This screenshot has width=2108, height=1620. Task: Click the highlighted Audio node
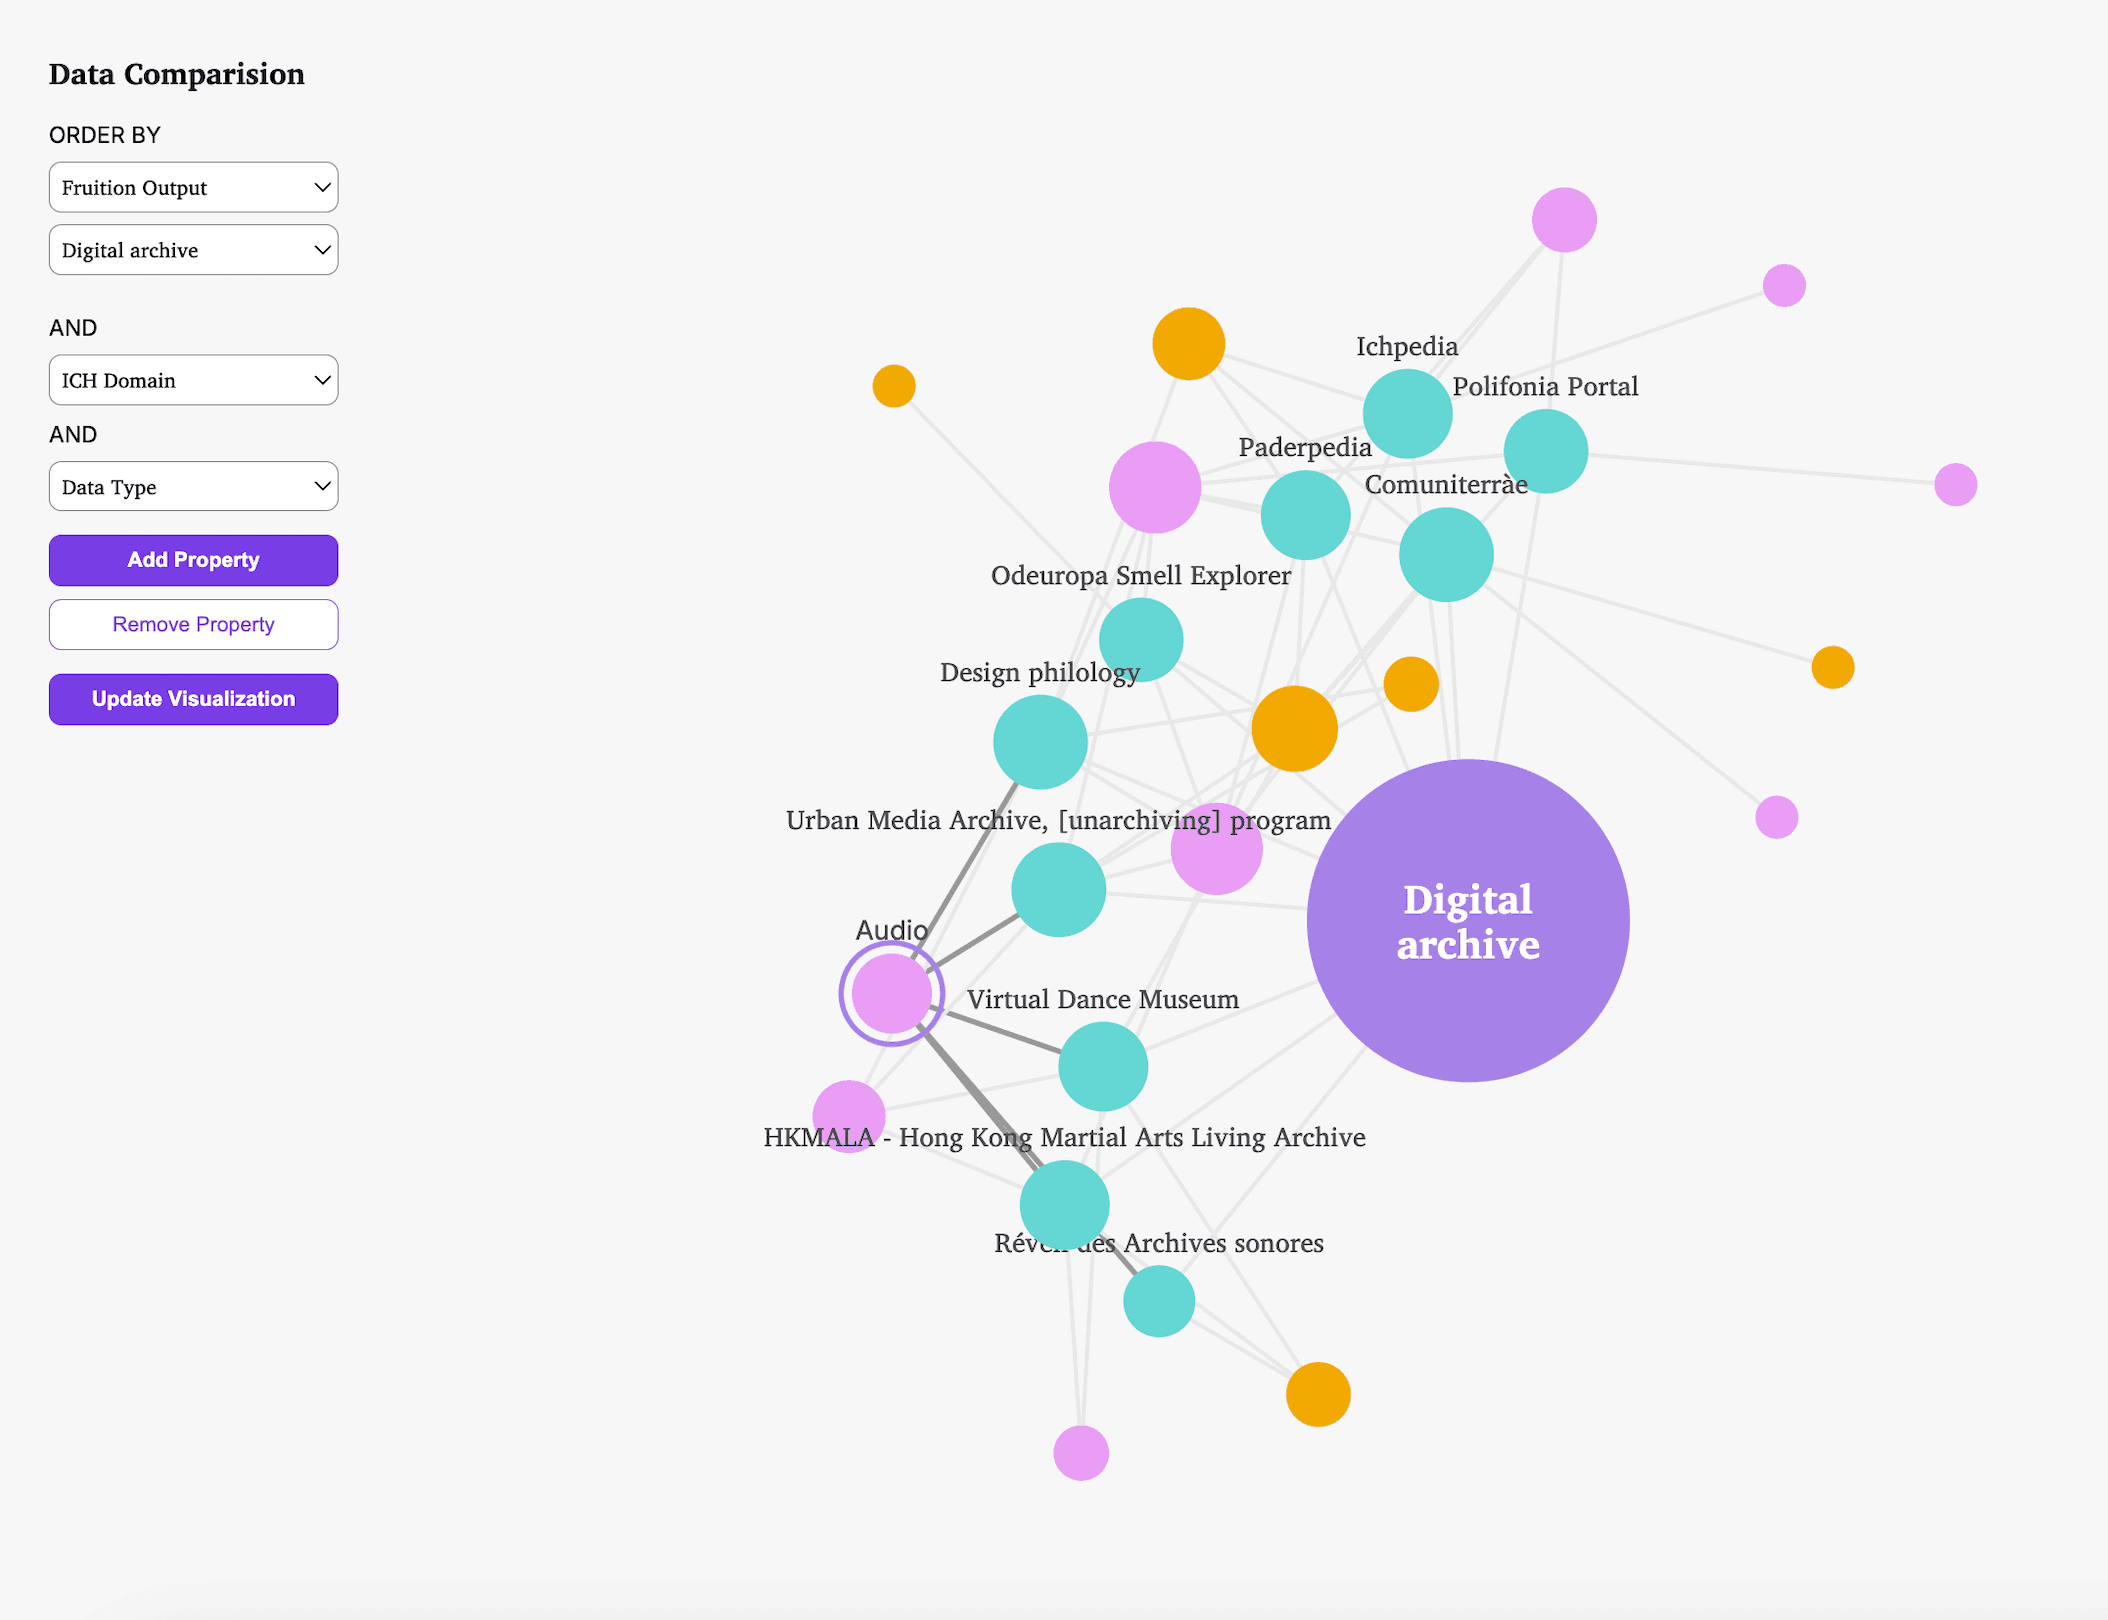(x=891, y=993)
